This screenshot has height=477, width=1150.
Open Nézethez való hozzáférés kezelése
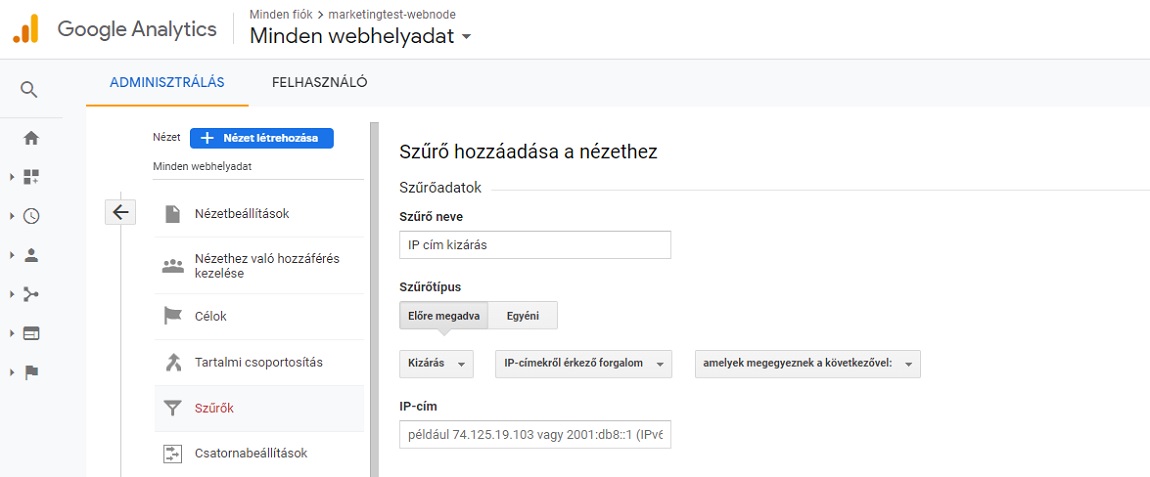259,266
